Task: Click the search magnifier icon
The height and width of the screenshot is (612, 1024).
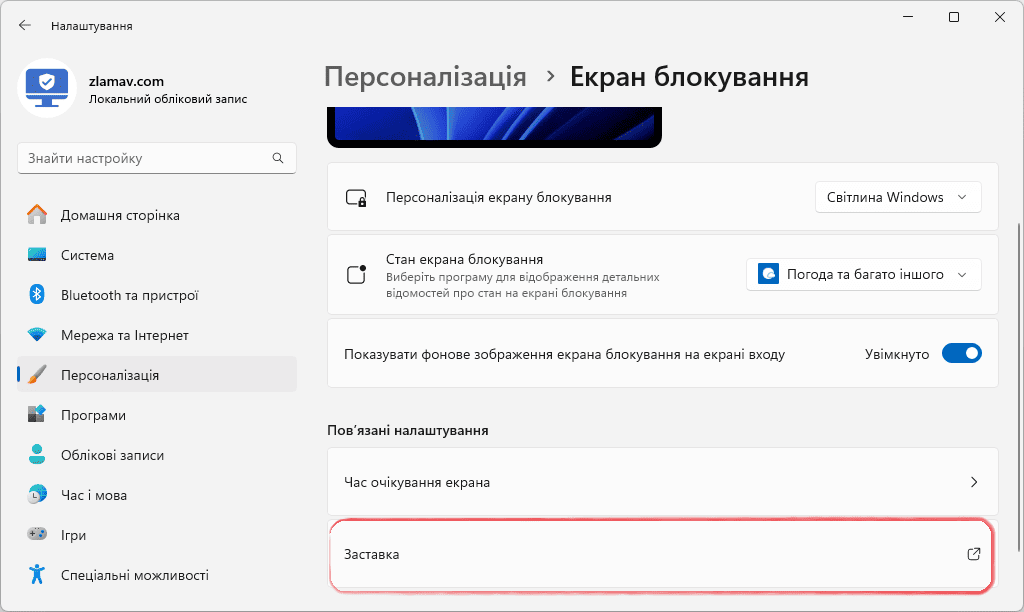Action: pyautogui.click(x=278, y=158)
